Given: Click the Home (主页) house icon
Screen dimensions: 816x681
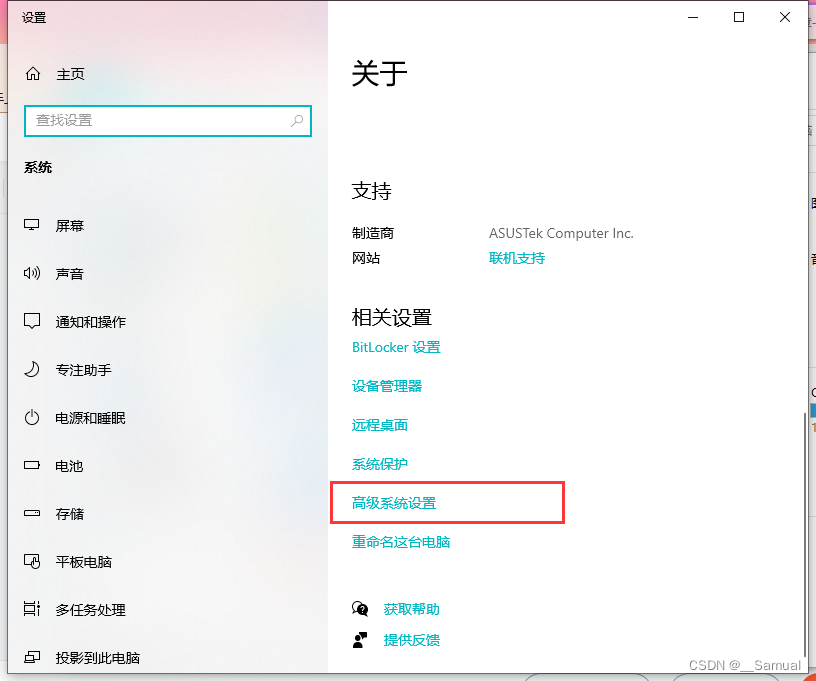Looking at the screenshot, I should pos(33,74).
